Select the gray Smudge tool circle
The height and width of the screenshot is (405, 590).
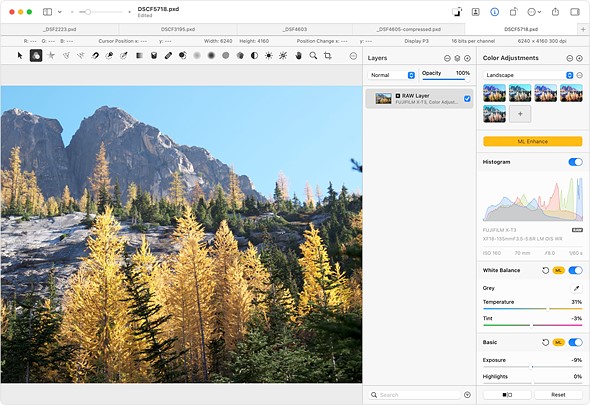(x=225, y=56)
